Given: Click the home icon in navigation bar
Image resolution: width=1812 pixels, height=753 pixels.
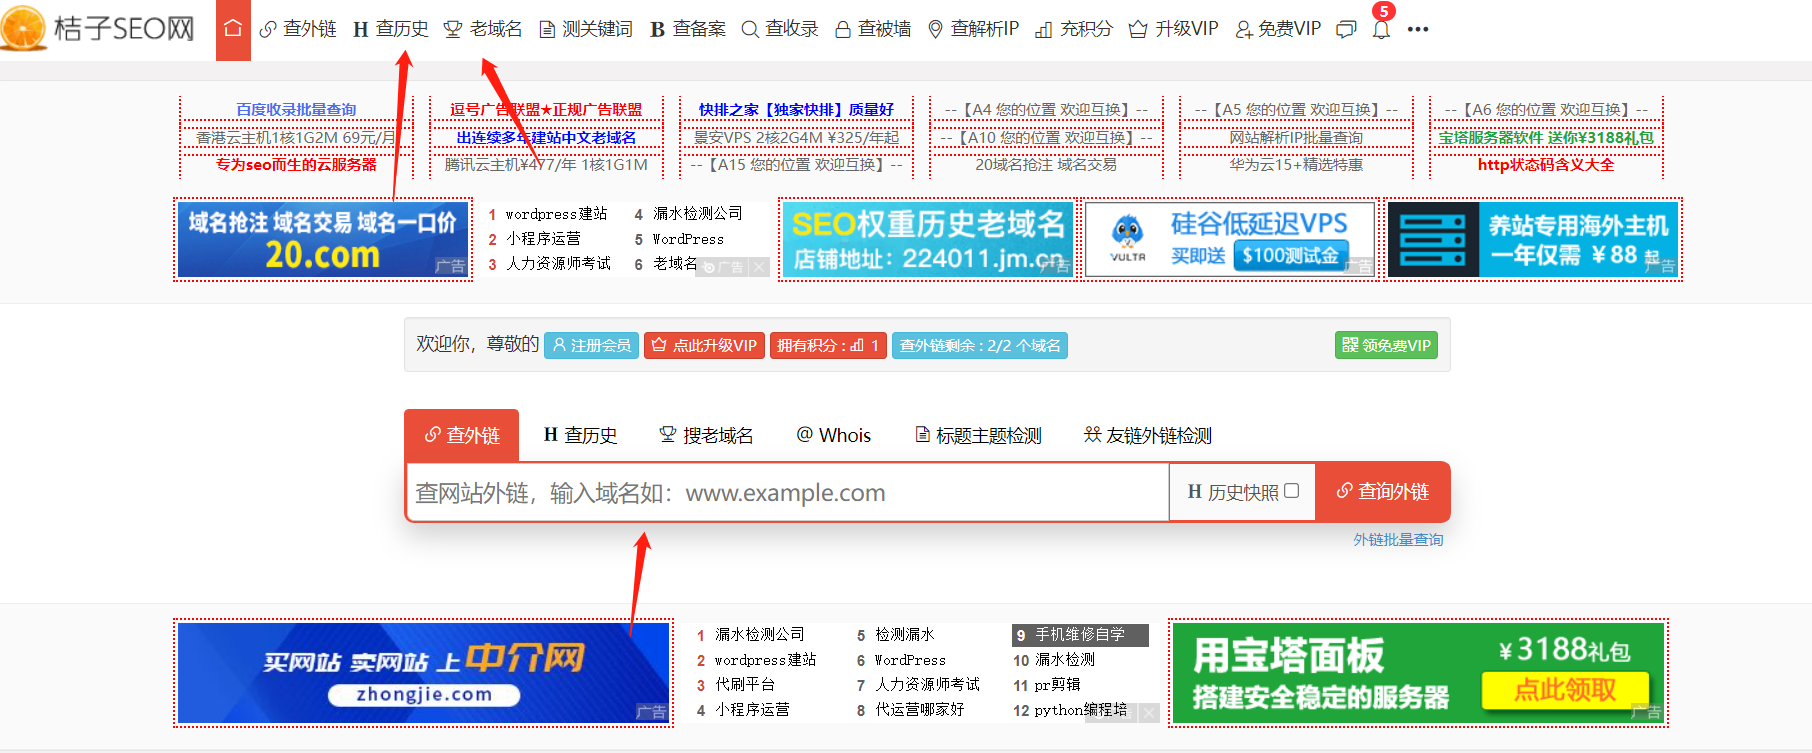Looking at the screenshot, I should [233, 29].
